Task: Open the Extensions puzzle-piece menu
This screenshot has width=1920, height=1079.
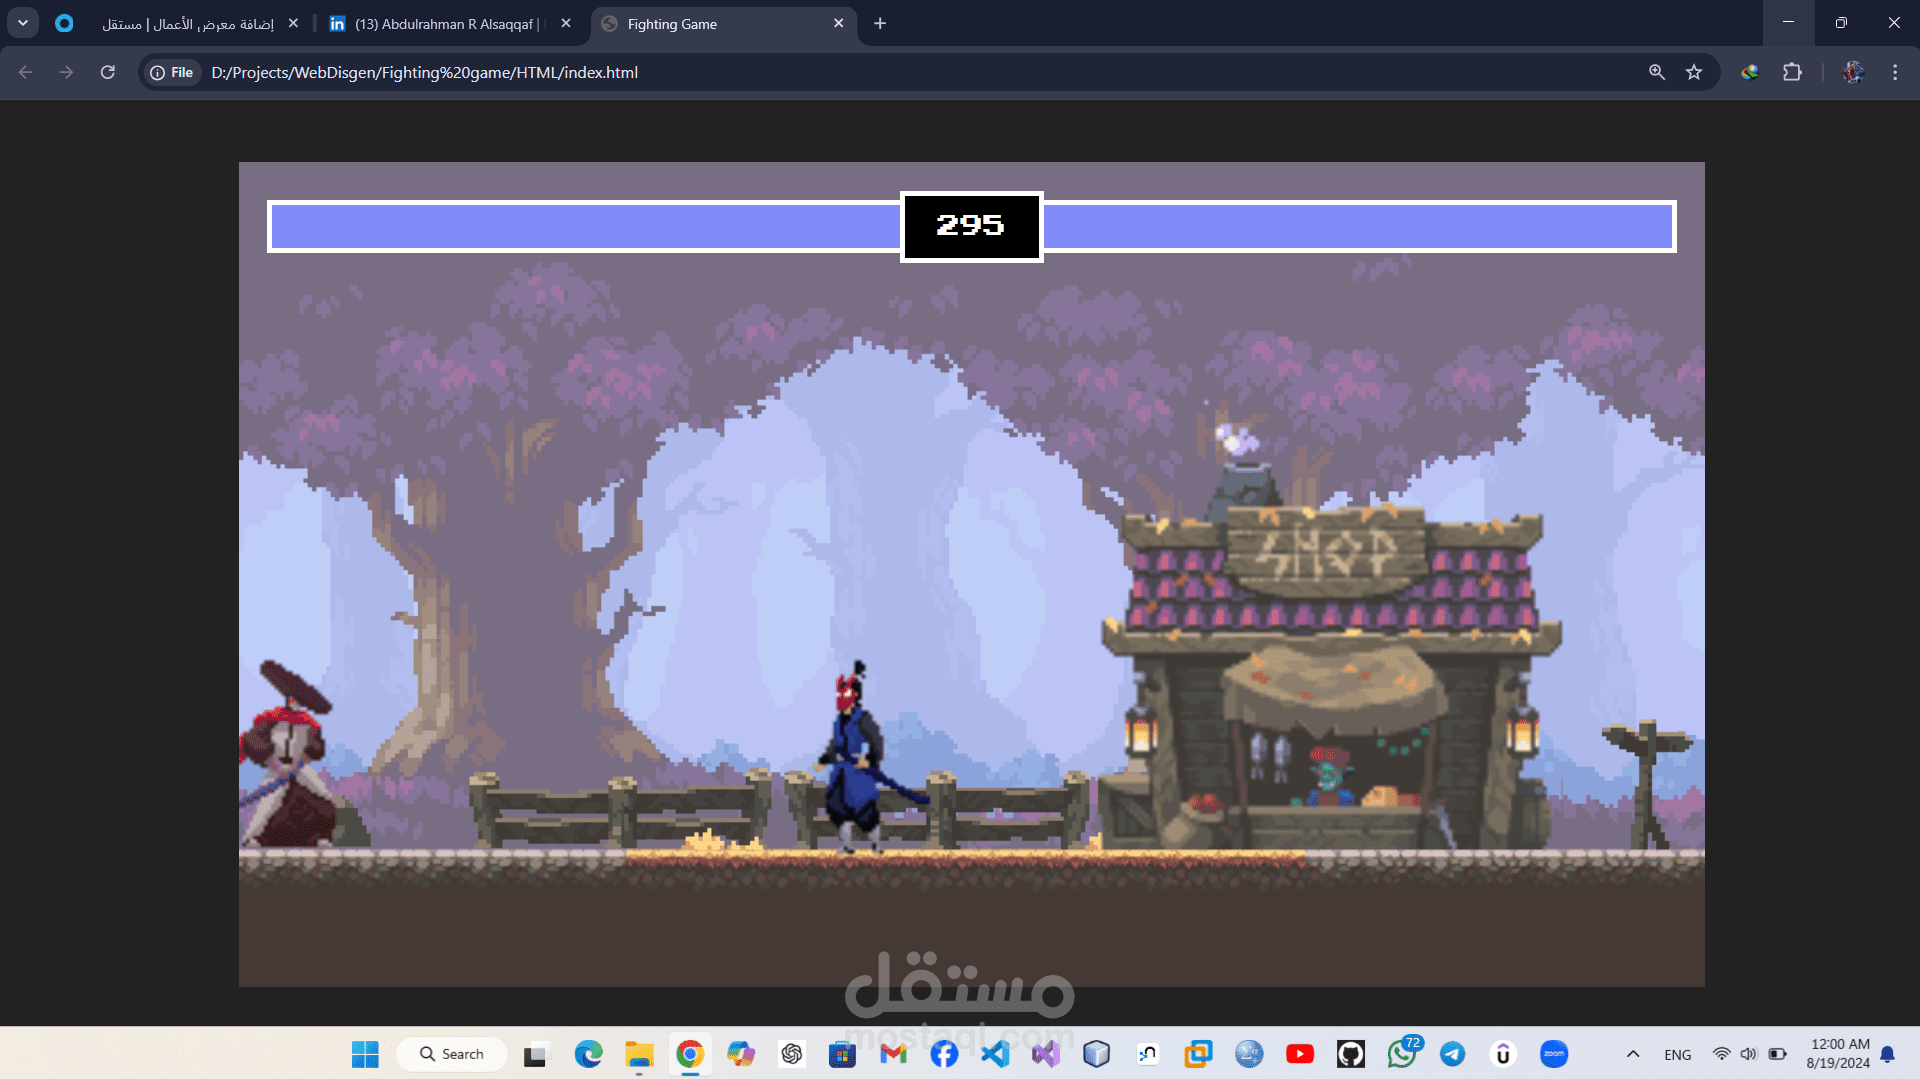Action: tap(1792, 72)
